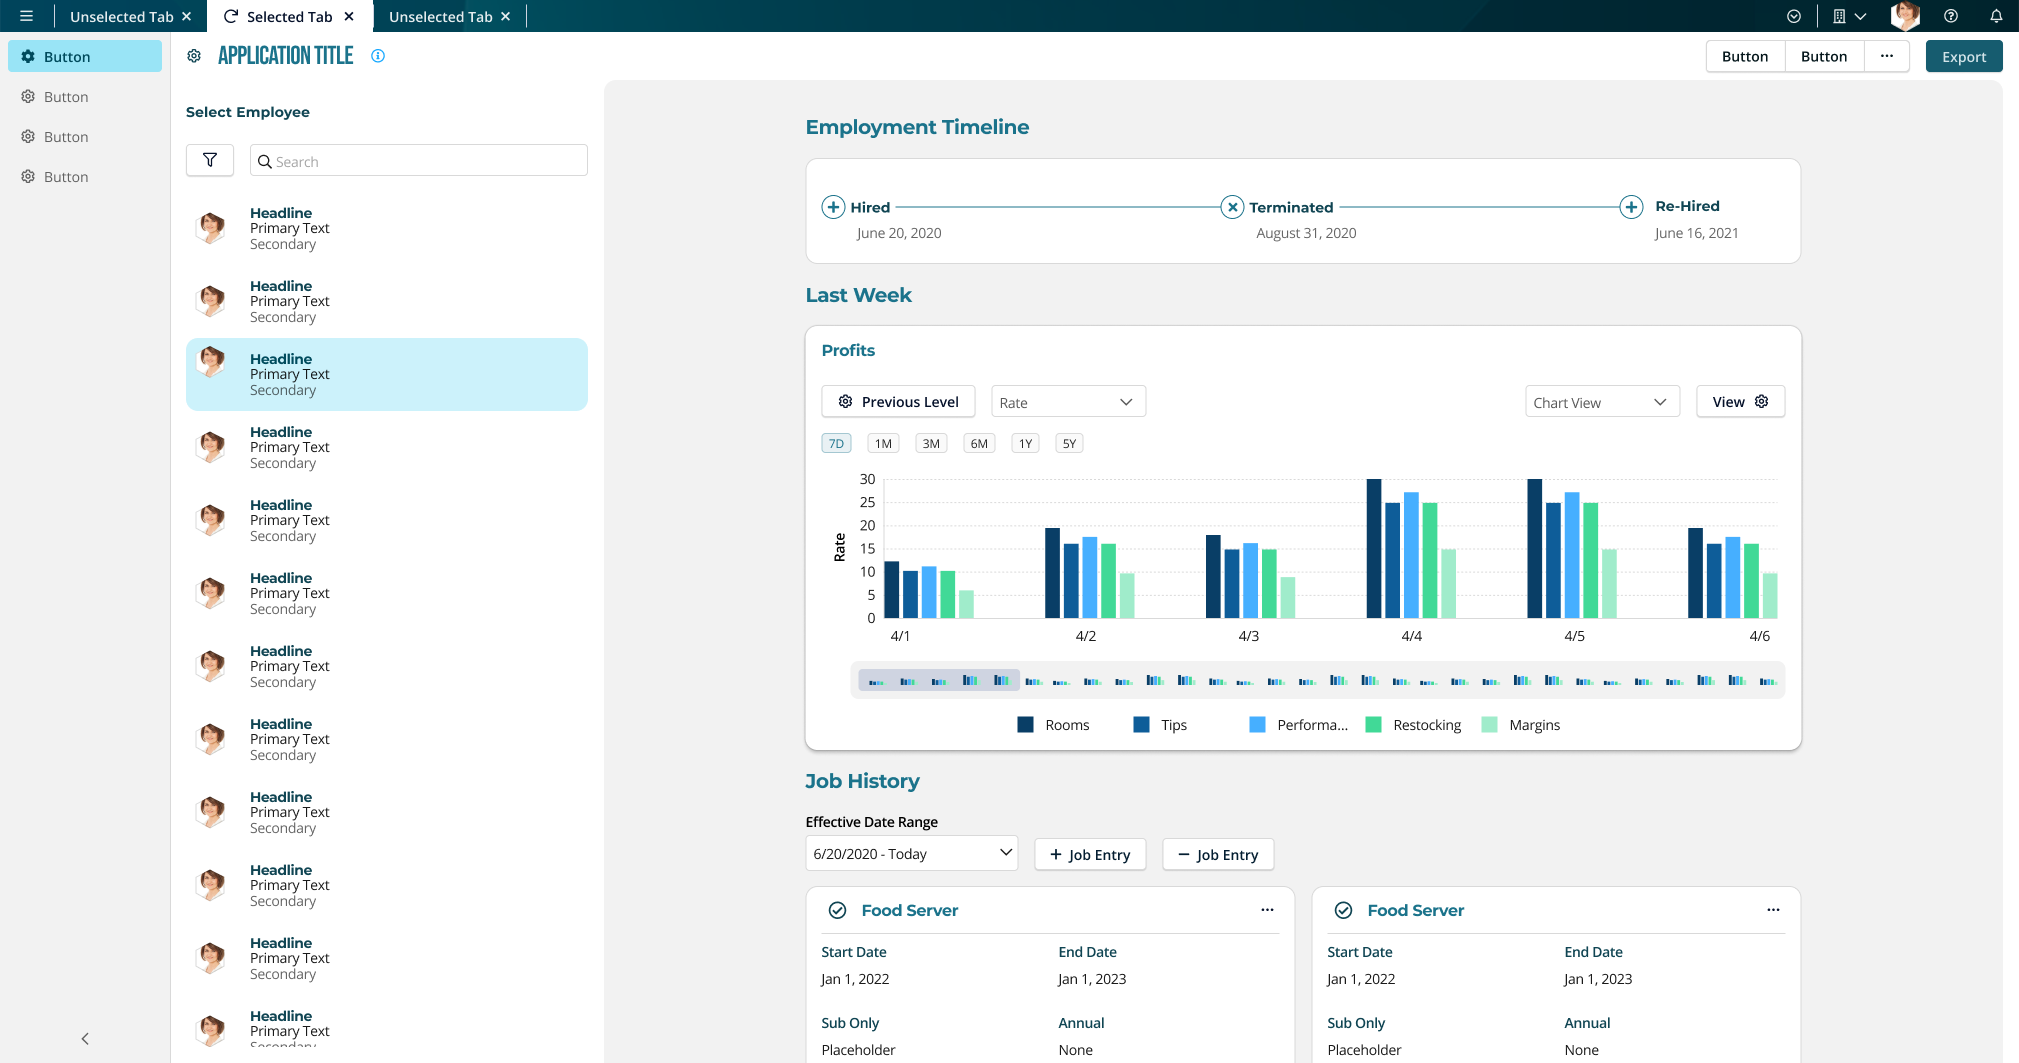Select the 5Y time range toggle
This screenshot has height=1063, width=2019.
(x=1069, y=443)
